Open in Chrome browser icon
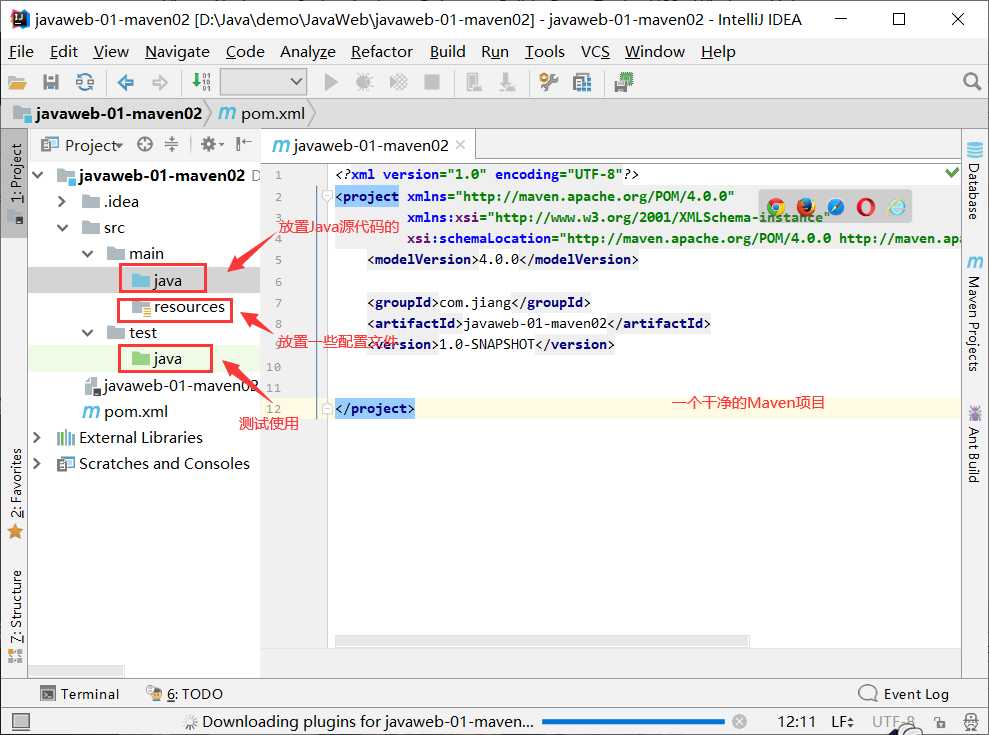This screenshot has height=735, width=989. (x=776, y=206)
